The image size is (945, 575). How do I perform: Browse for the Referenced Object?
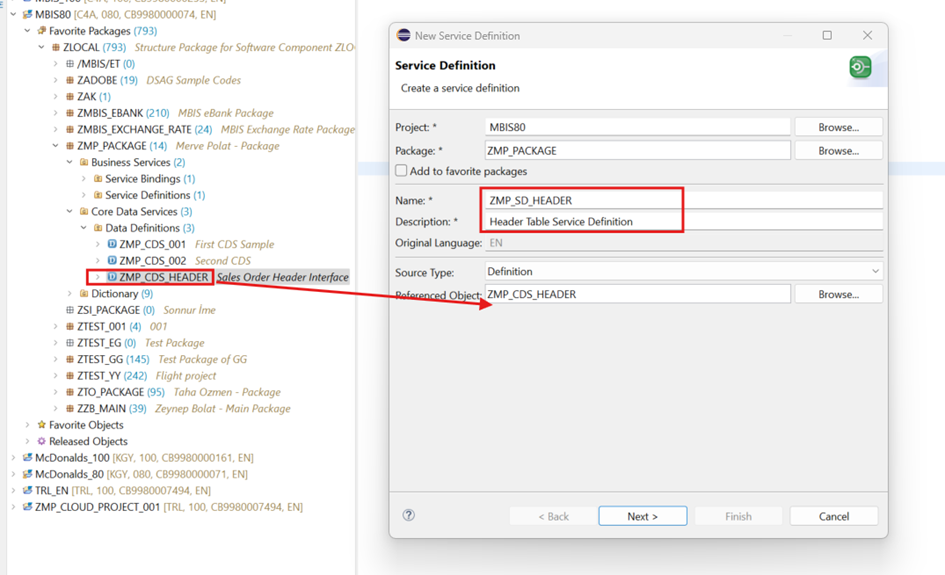[x=838, y=294]
